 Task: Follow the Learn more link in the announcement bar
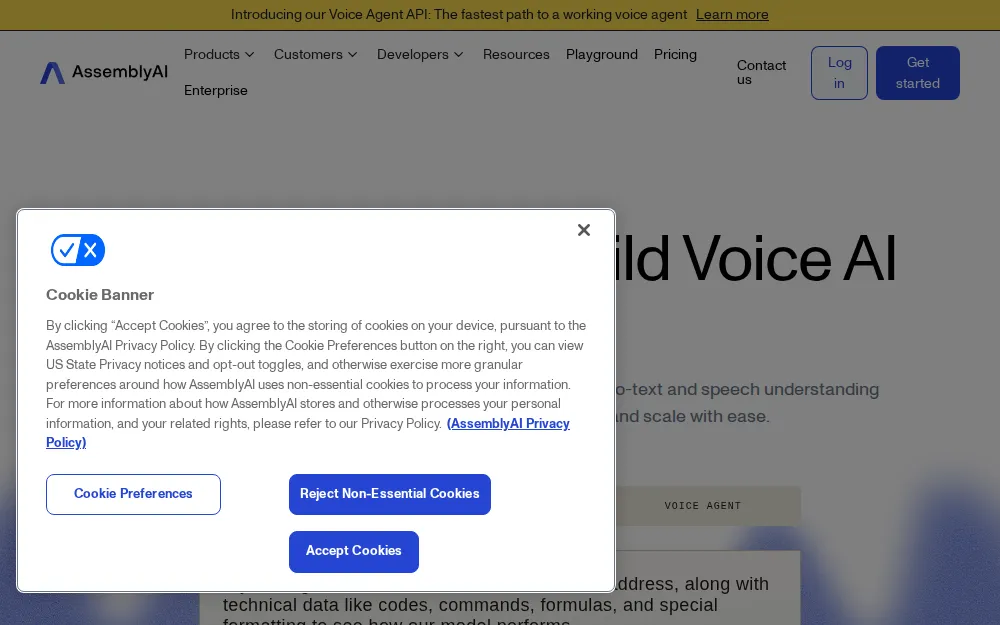732,15
